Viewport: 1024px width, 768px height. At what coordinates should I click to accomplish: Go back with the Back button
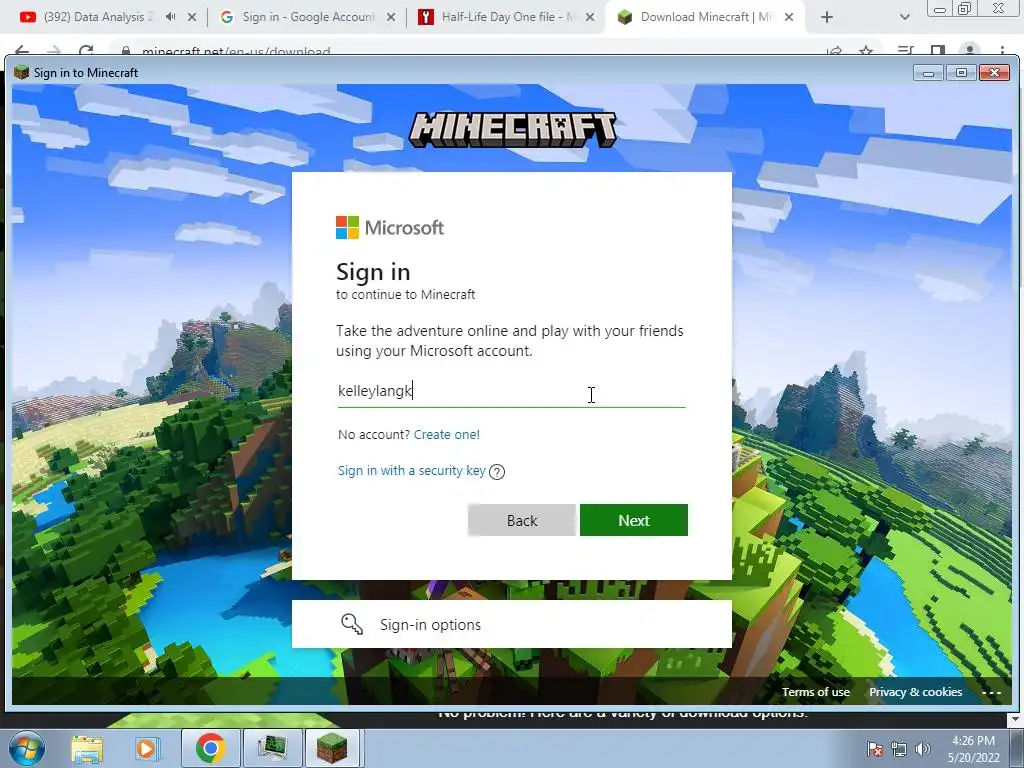[522, 520]
